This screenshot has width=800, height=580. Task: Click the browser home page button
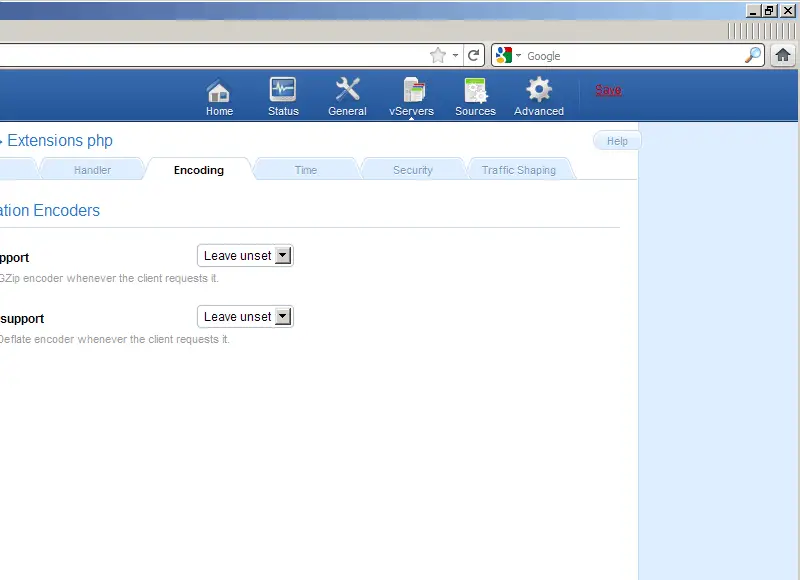coord(784,56)
